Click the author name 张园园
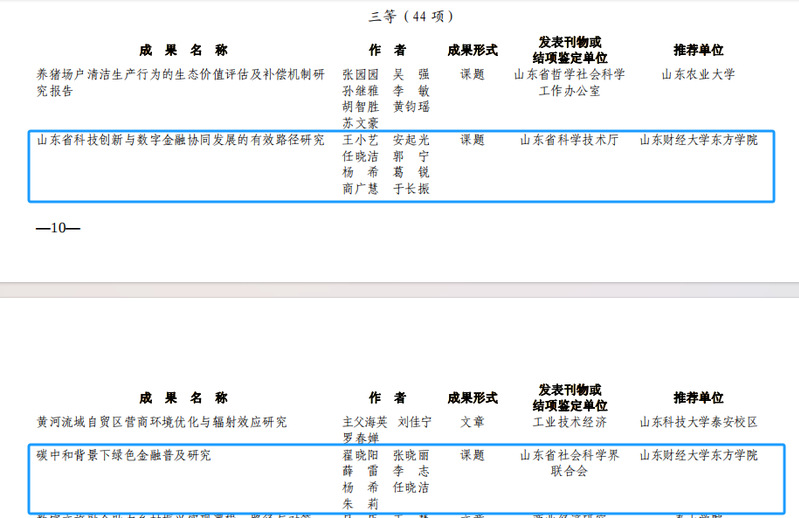The height and width of the screenshot is (518, 799). point(361,75)
